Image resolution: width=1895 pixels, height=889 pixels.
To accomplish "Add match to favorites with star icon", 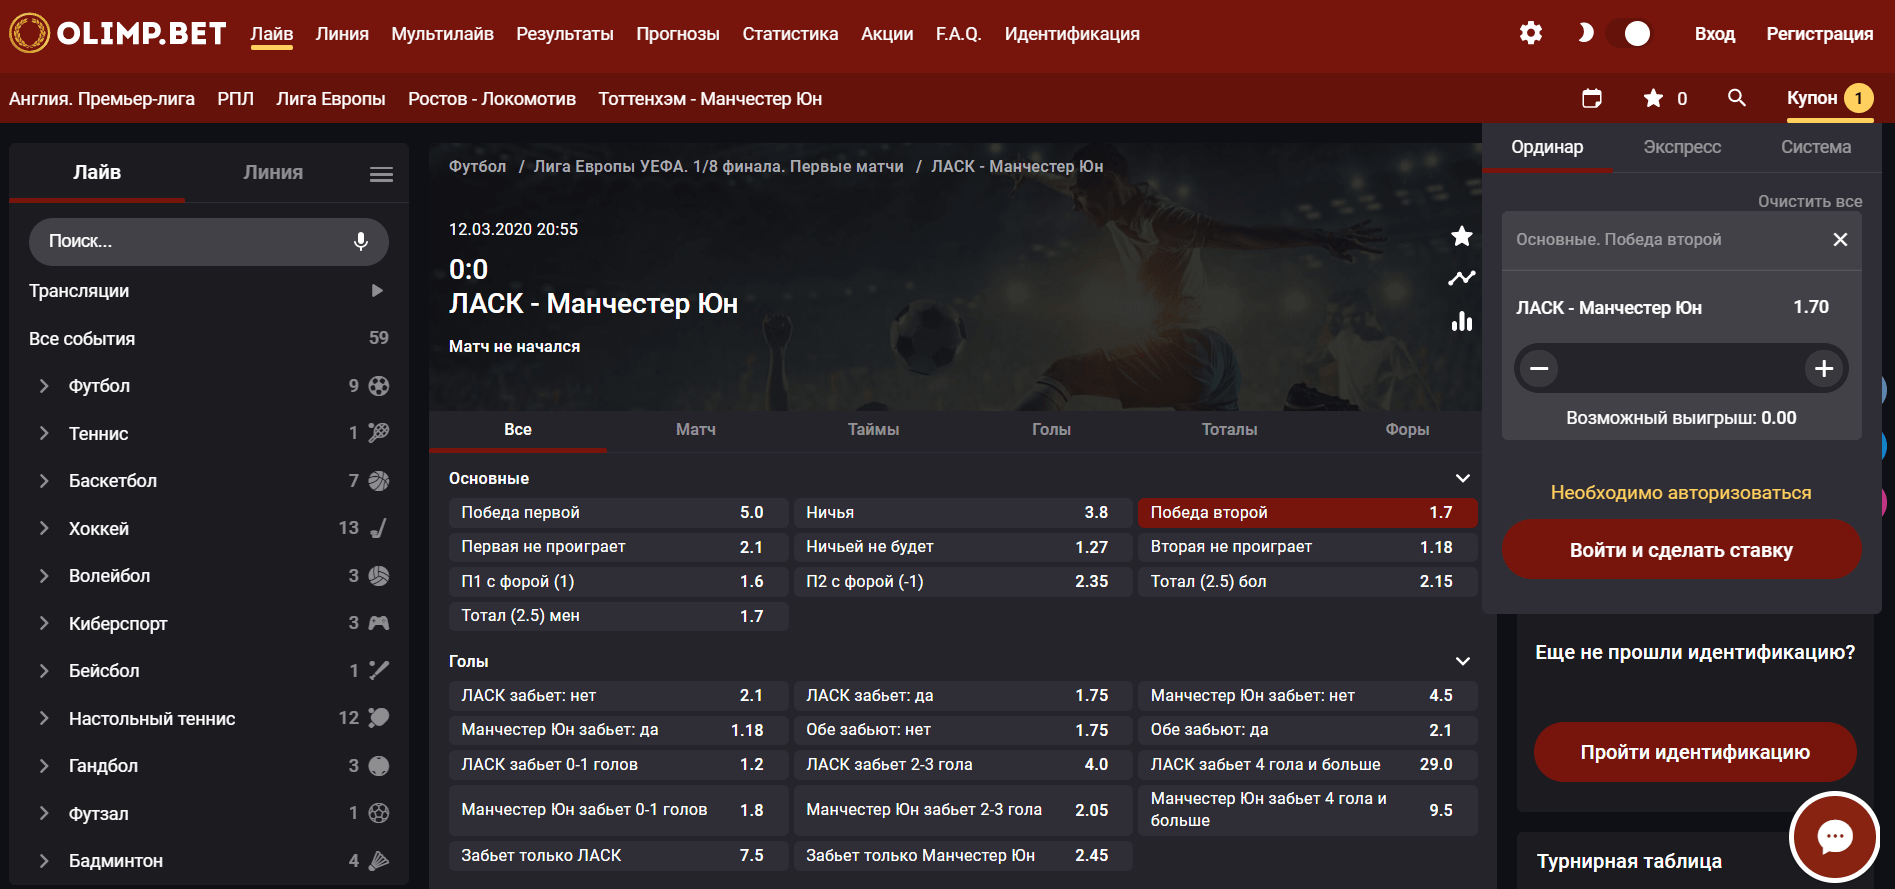I will 1462,236.
